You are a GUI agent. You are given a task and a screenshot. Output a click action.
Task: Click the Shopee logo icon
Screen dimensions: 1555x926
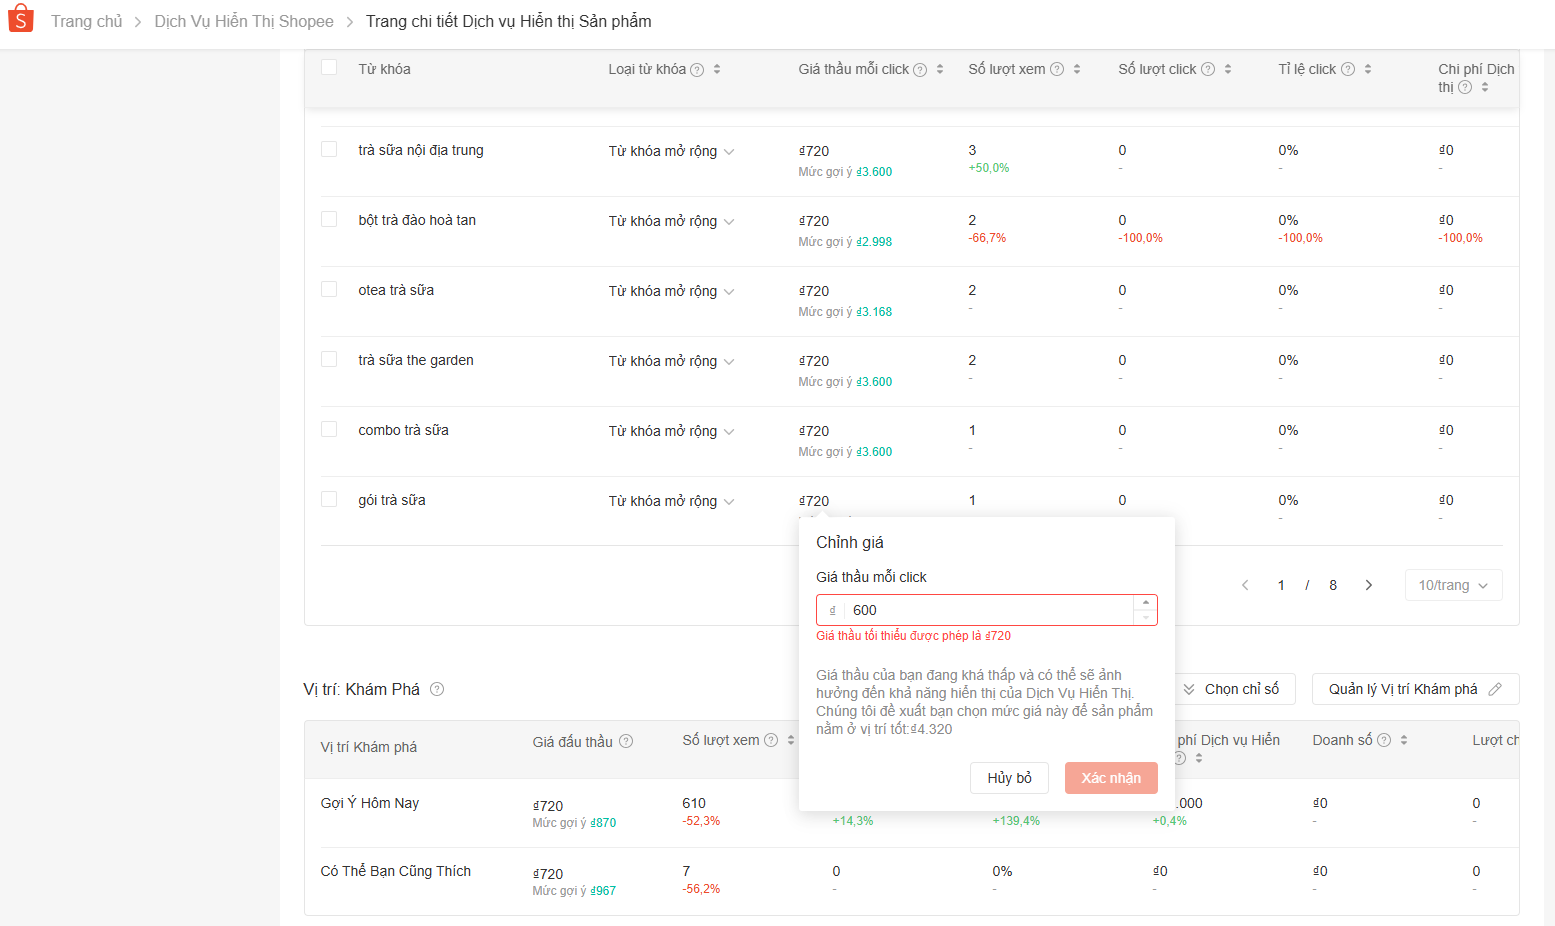tap(21, 19)
